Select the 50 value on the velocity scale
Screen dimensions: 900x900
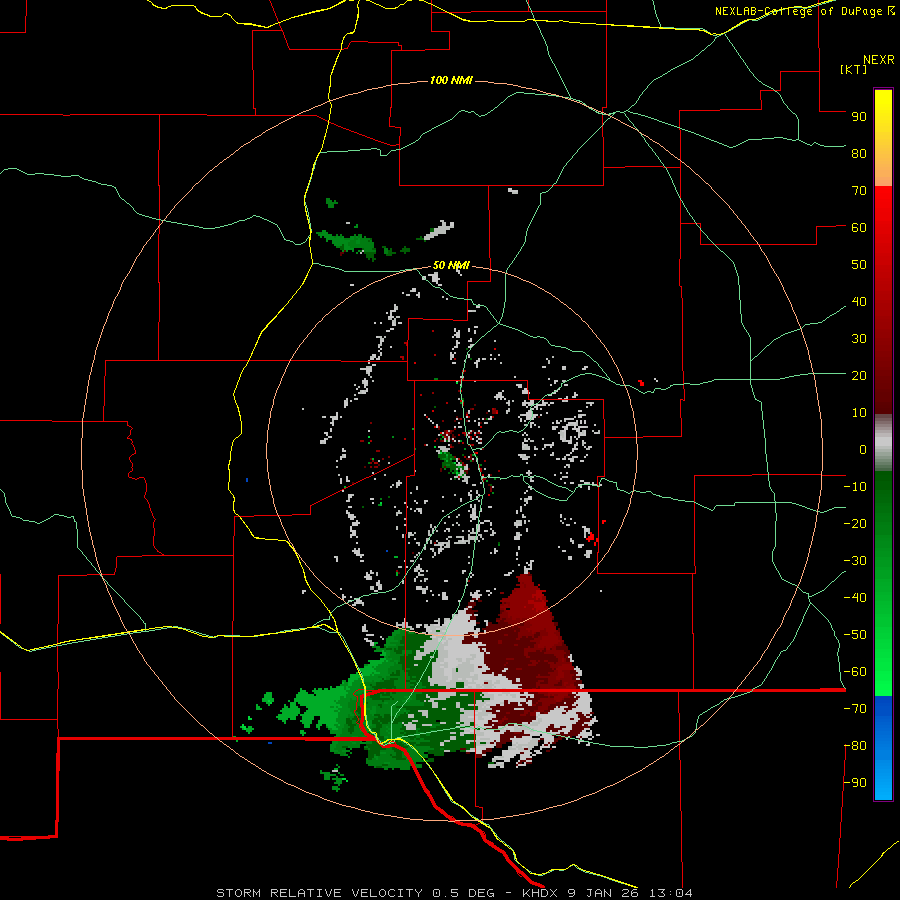pyautogui.click(x=859, y=265)
